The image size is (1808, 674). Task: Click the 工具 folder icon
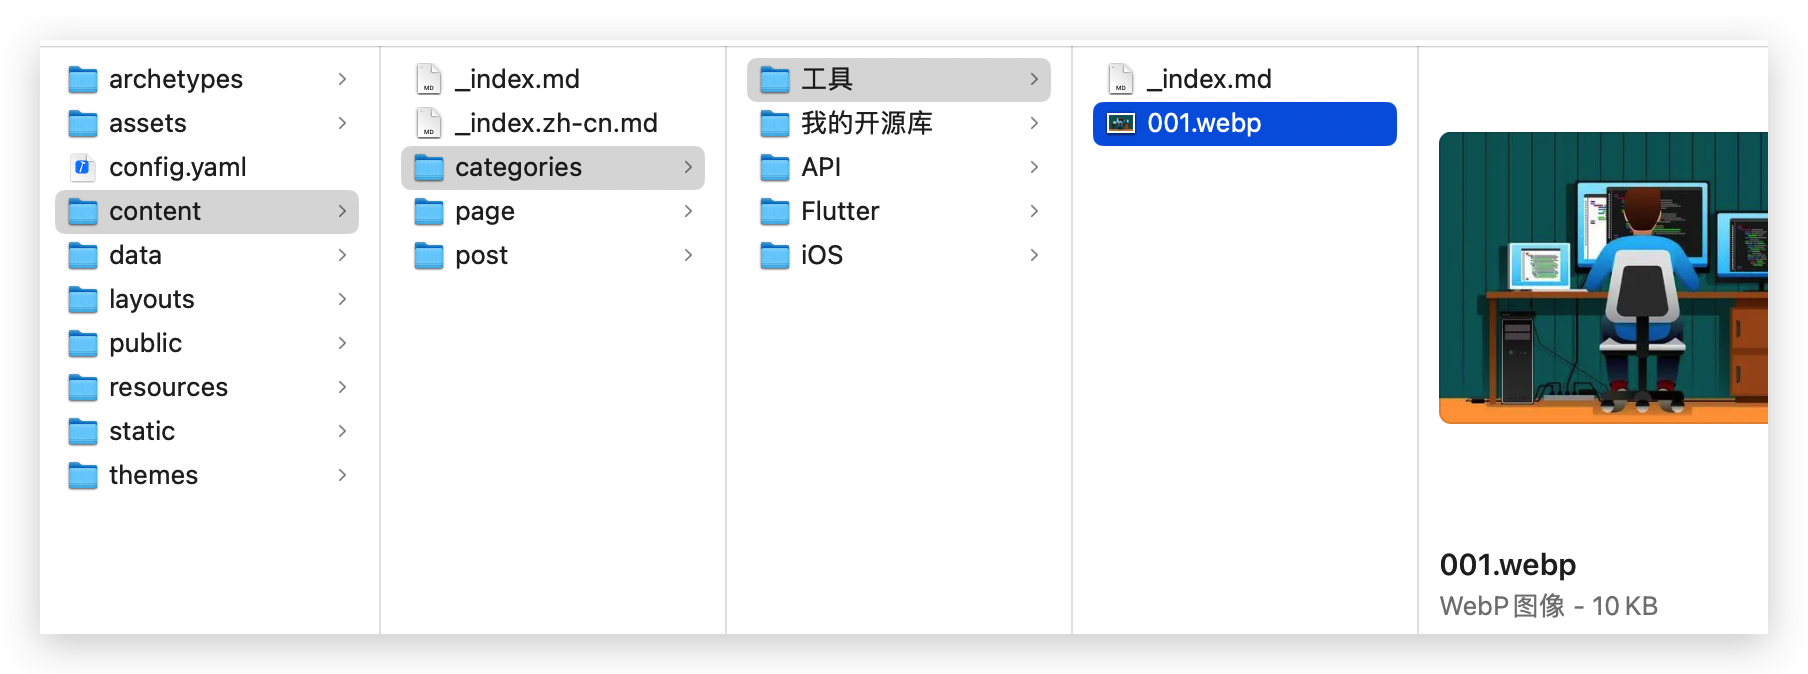pyautogui.click(x=775, y=79)
